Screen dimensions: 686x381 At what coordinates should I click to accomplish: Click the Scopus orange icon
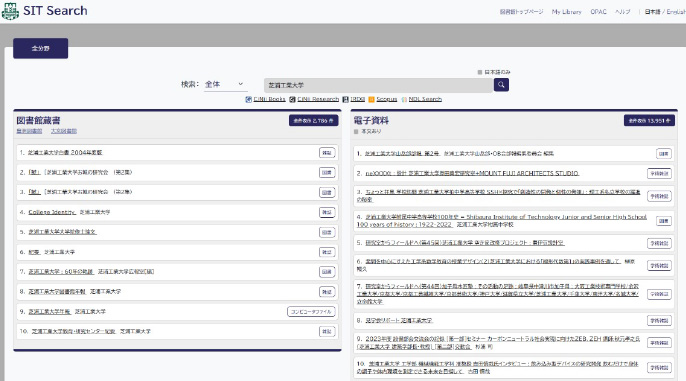tap(371, 99)
